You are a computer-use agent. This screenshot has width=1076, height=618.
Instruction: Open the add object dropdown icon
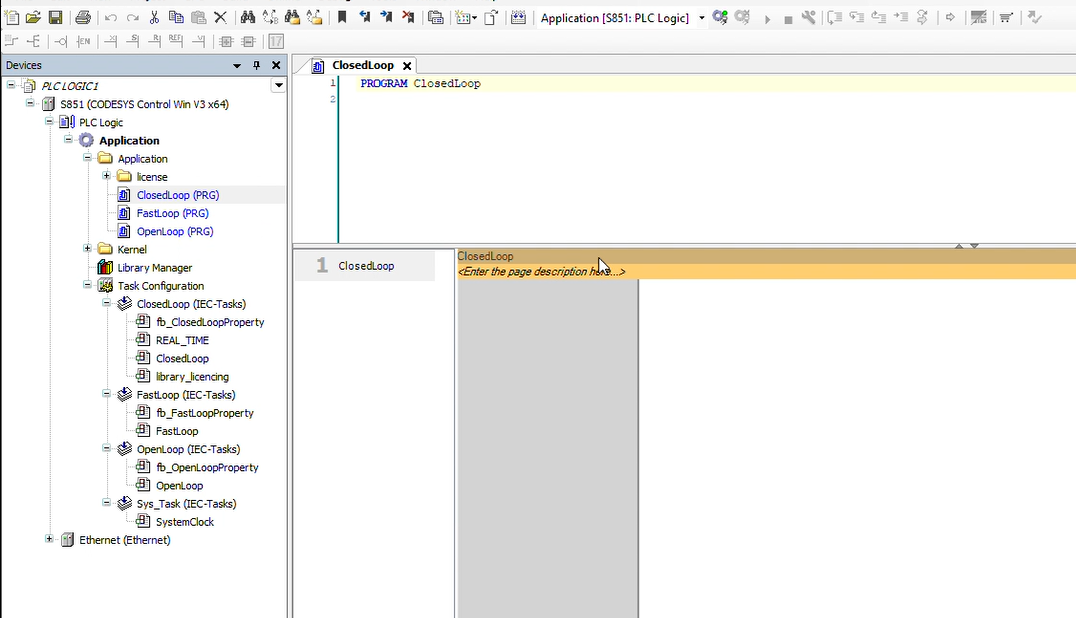coord(466,18)
